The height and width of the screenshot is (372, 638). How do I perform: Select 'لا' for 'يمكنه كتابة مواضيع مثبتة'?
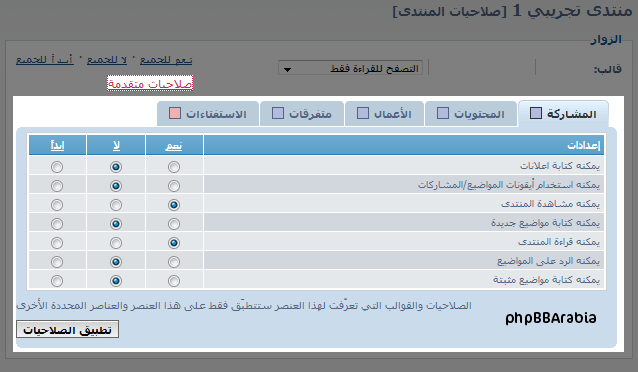coord(116,281)
